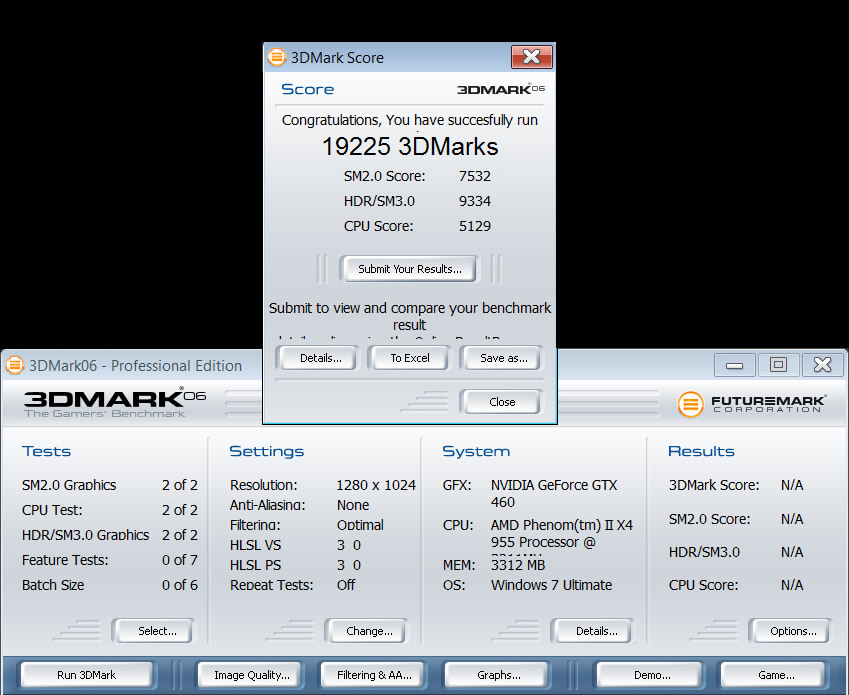Start the benchmark with Run 3DMark
The height and width of the screenshot is (695, 849).
coord(87,675)
